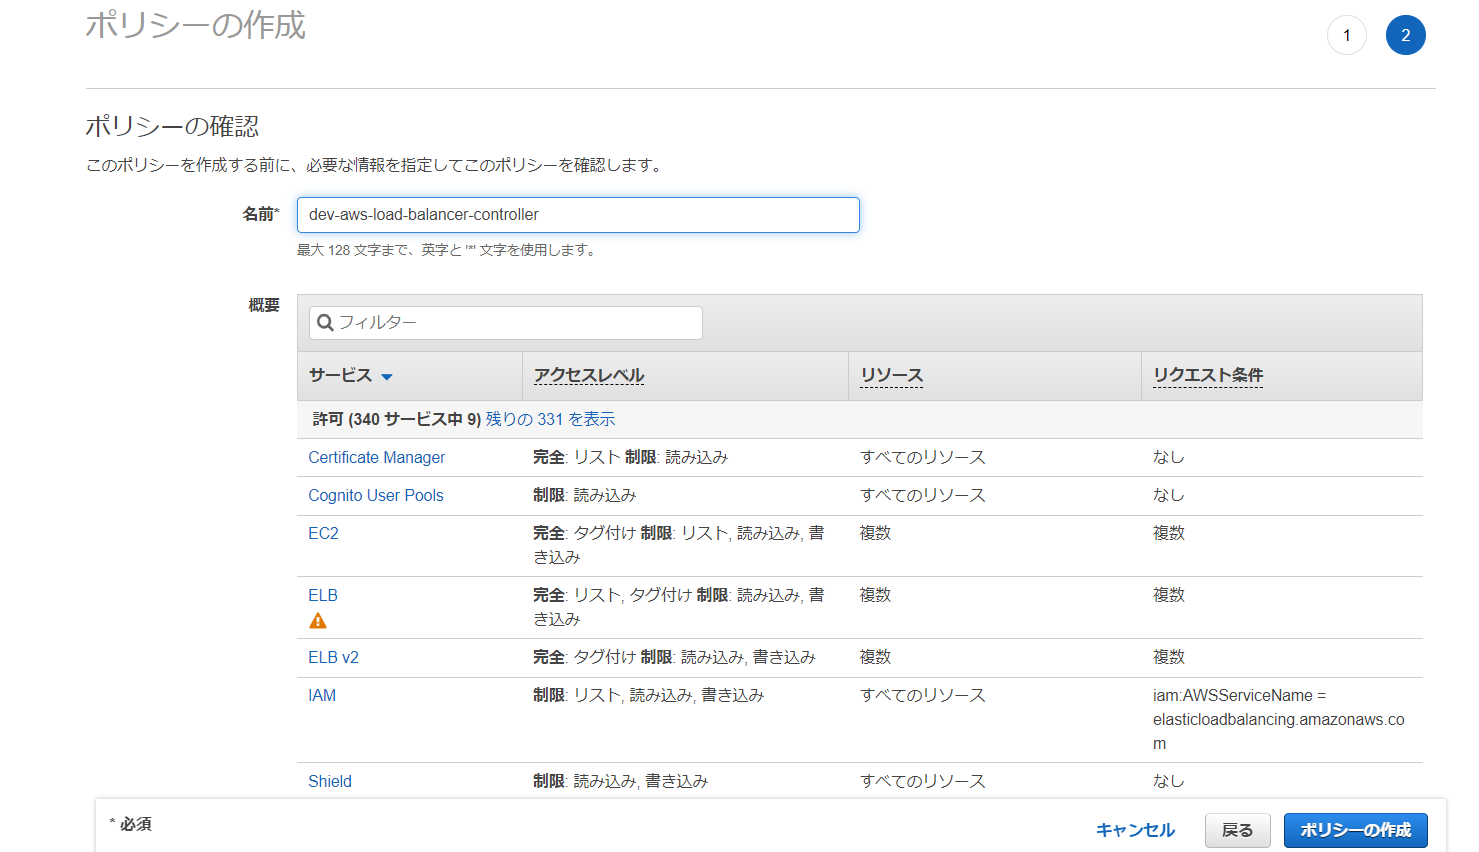The width and height of the screenshot is (1479, 852).
Task: Select the step 2 circle indicator
Action: coord(1405,36)
